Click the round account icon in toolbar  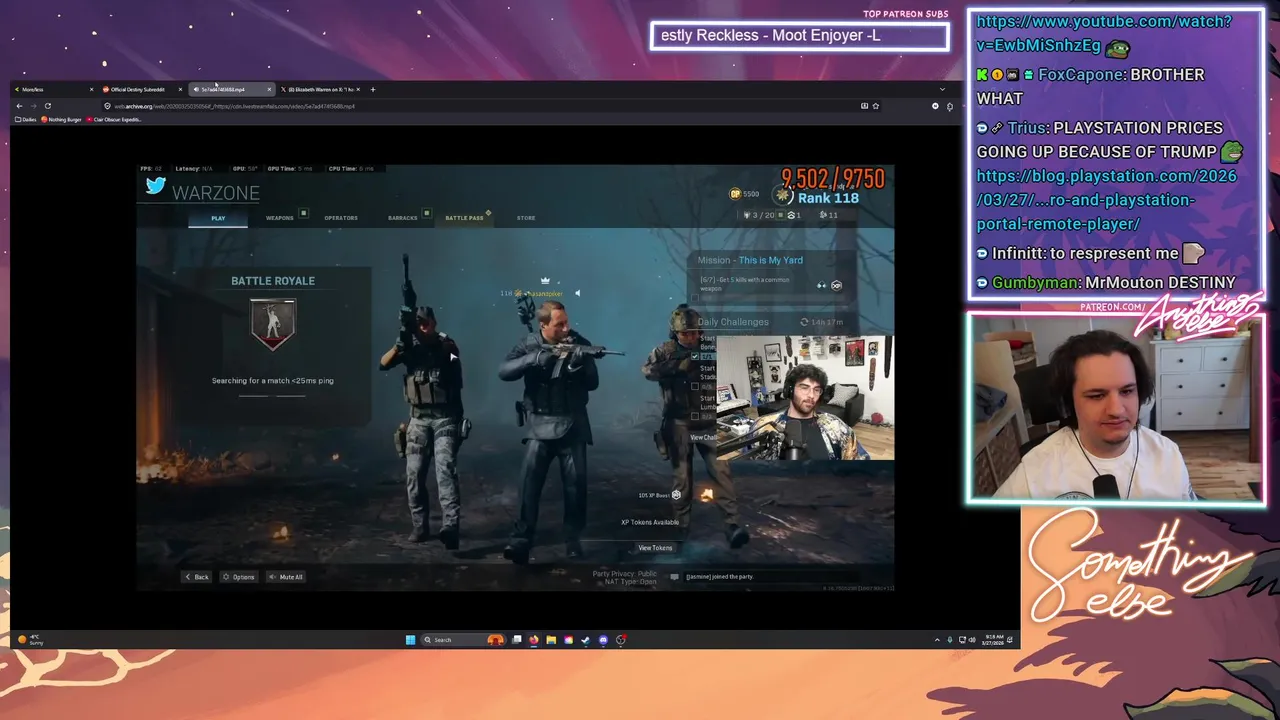pyautogui.click(x=935, y=106)
